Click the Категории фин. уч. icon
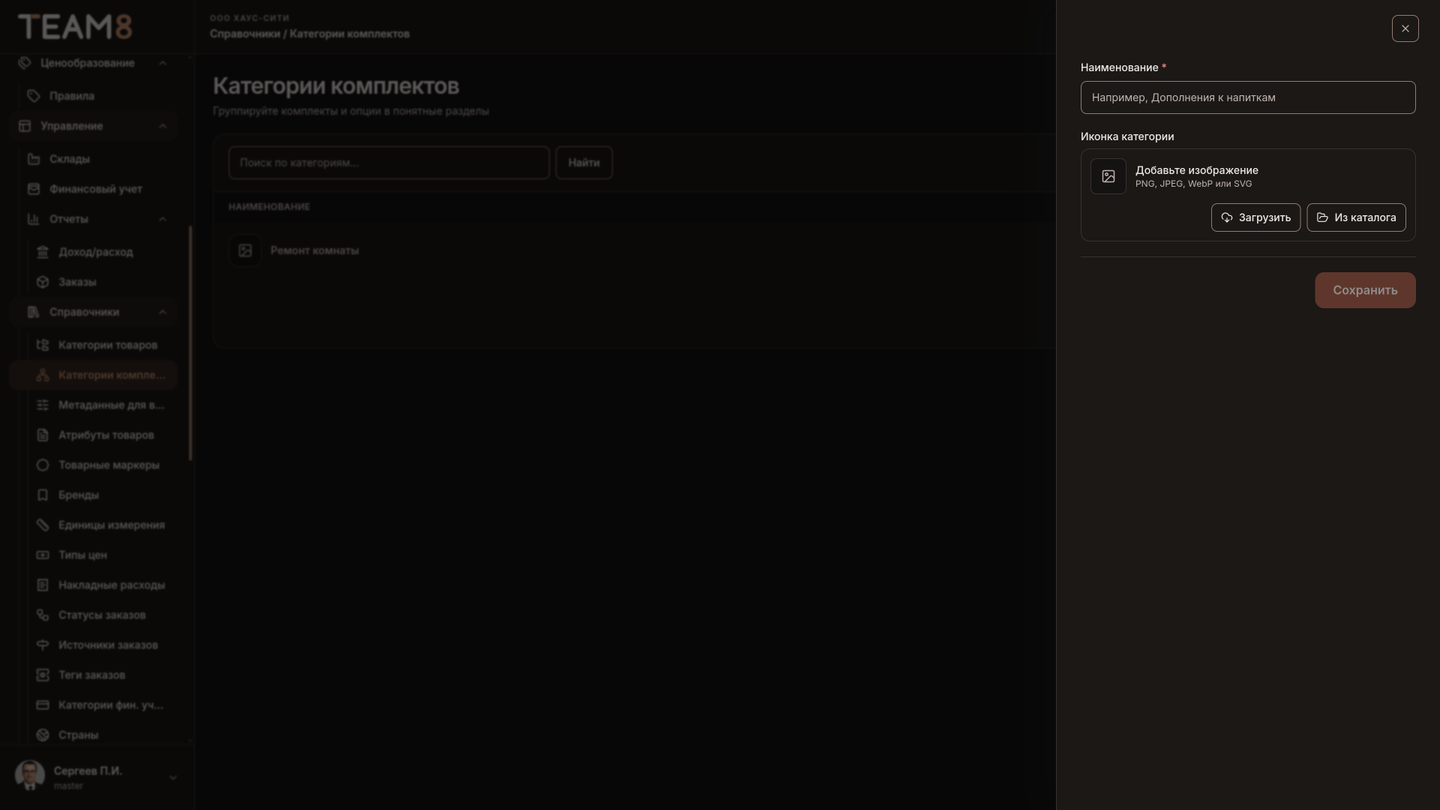Image resolution: width=1440 pixels, height=810 pixels. pos(42,705)
